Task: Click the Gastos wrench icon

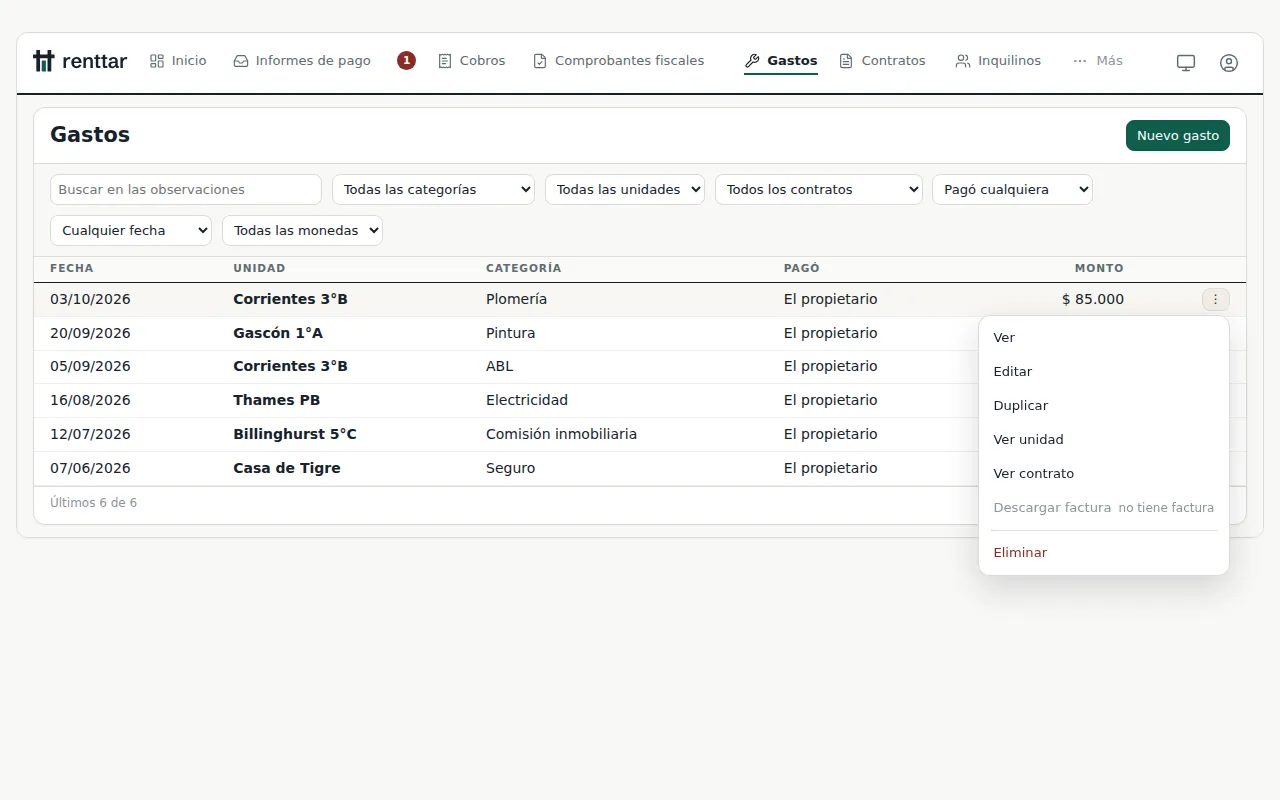Action: tap(753, 61)
